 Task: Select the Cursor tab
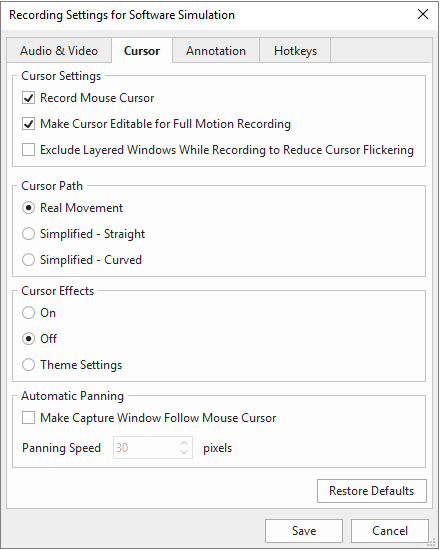pyautogui.click(x=142, y=51)
